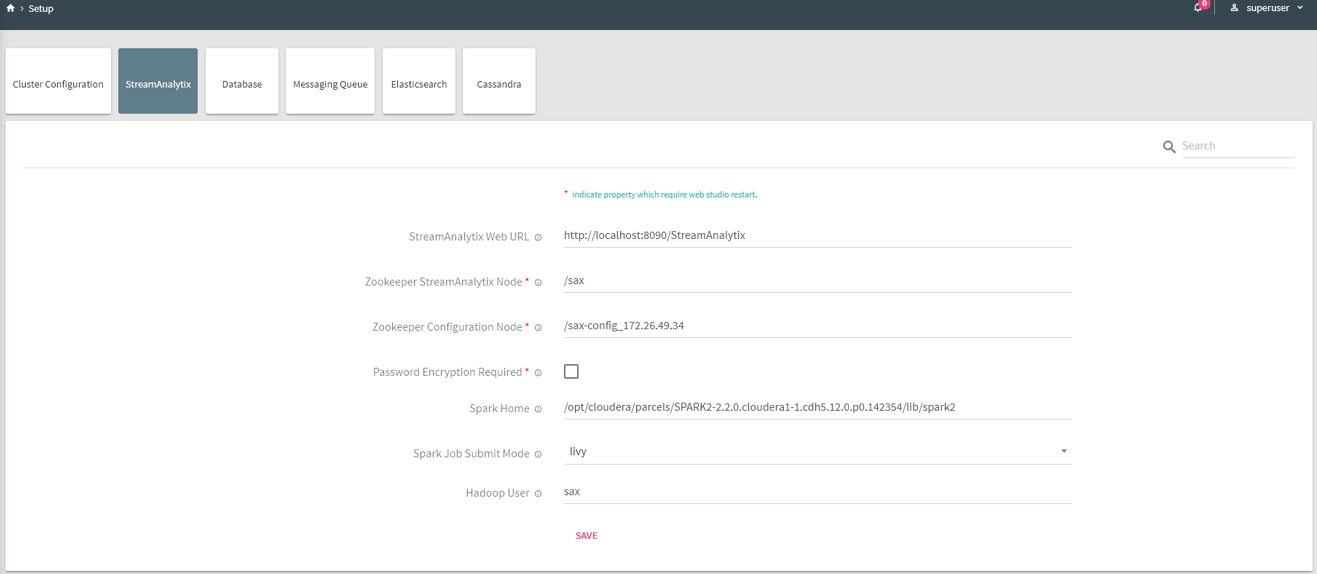Edit Zookeeper StreamAnalytix Node /sax field
Viewport: 1317px width, 574px height.
(817, 281)
